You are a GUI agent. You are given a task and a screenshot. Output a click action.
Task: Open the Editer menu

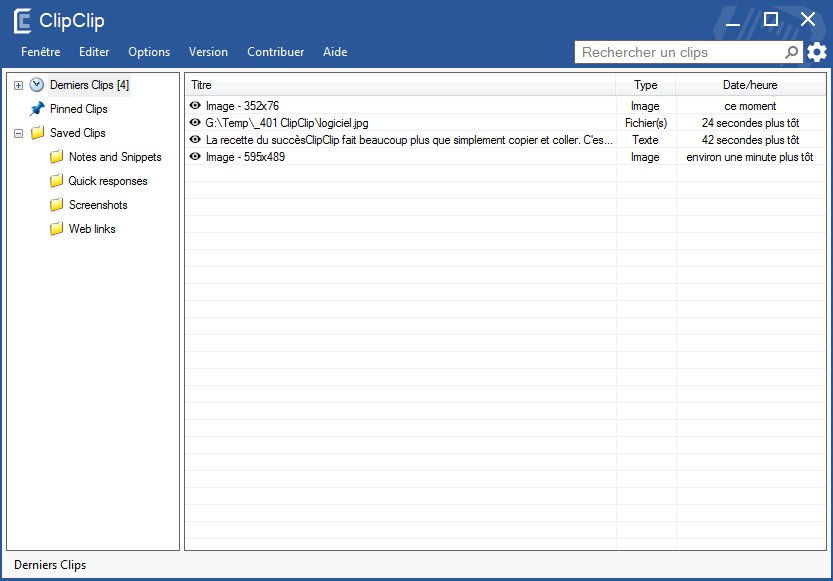point(94,52)
